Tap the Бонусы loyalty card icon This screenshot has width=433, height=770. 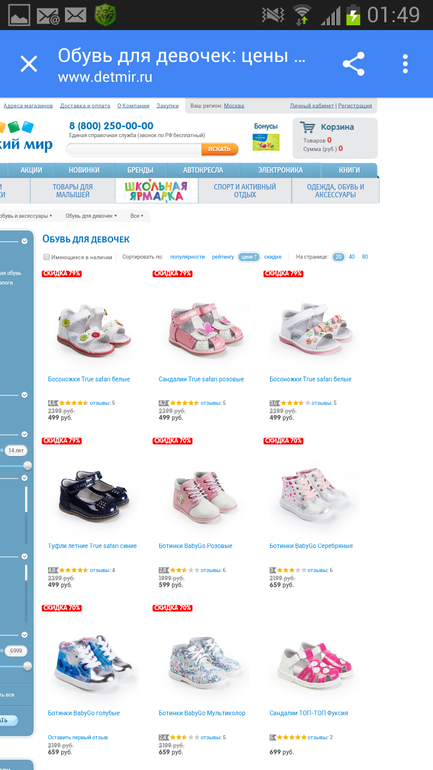coord(266,142)
